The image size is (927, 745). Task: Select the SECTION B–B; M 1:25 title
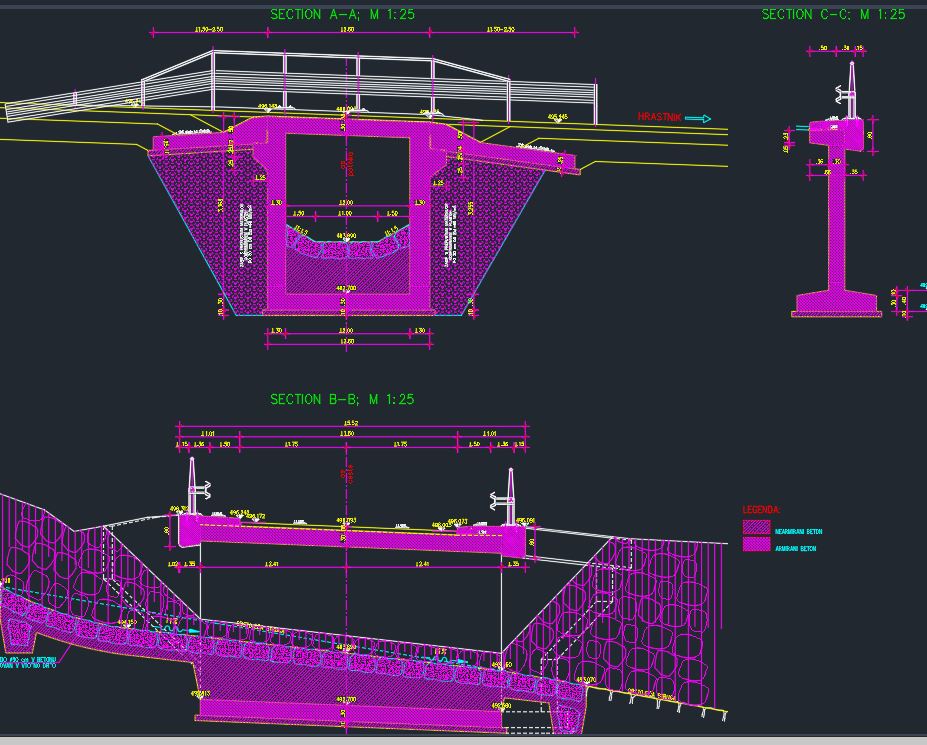pyautogui.click(x=345, y=398)
